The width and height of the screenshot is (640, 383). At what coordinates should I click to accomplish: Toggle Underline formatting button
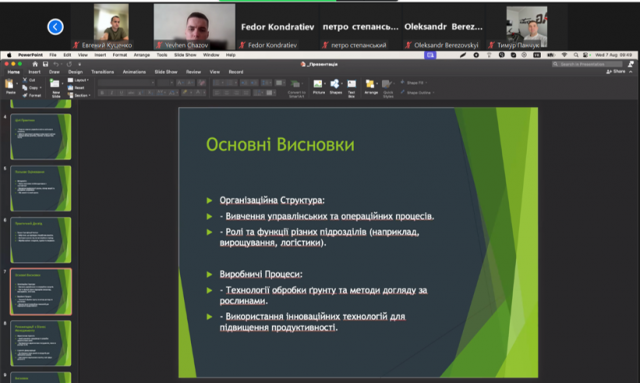[x=121, y=93]
